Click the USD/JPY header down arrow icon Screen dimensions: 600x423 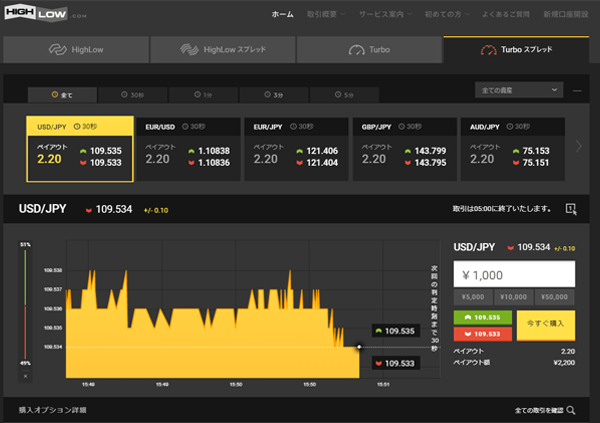(x=89, y=210)
